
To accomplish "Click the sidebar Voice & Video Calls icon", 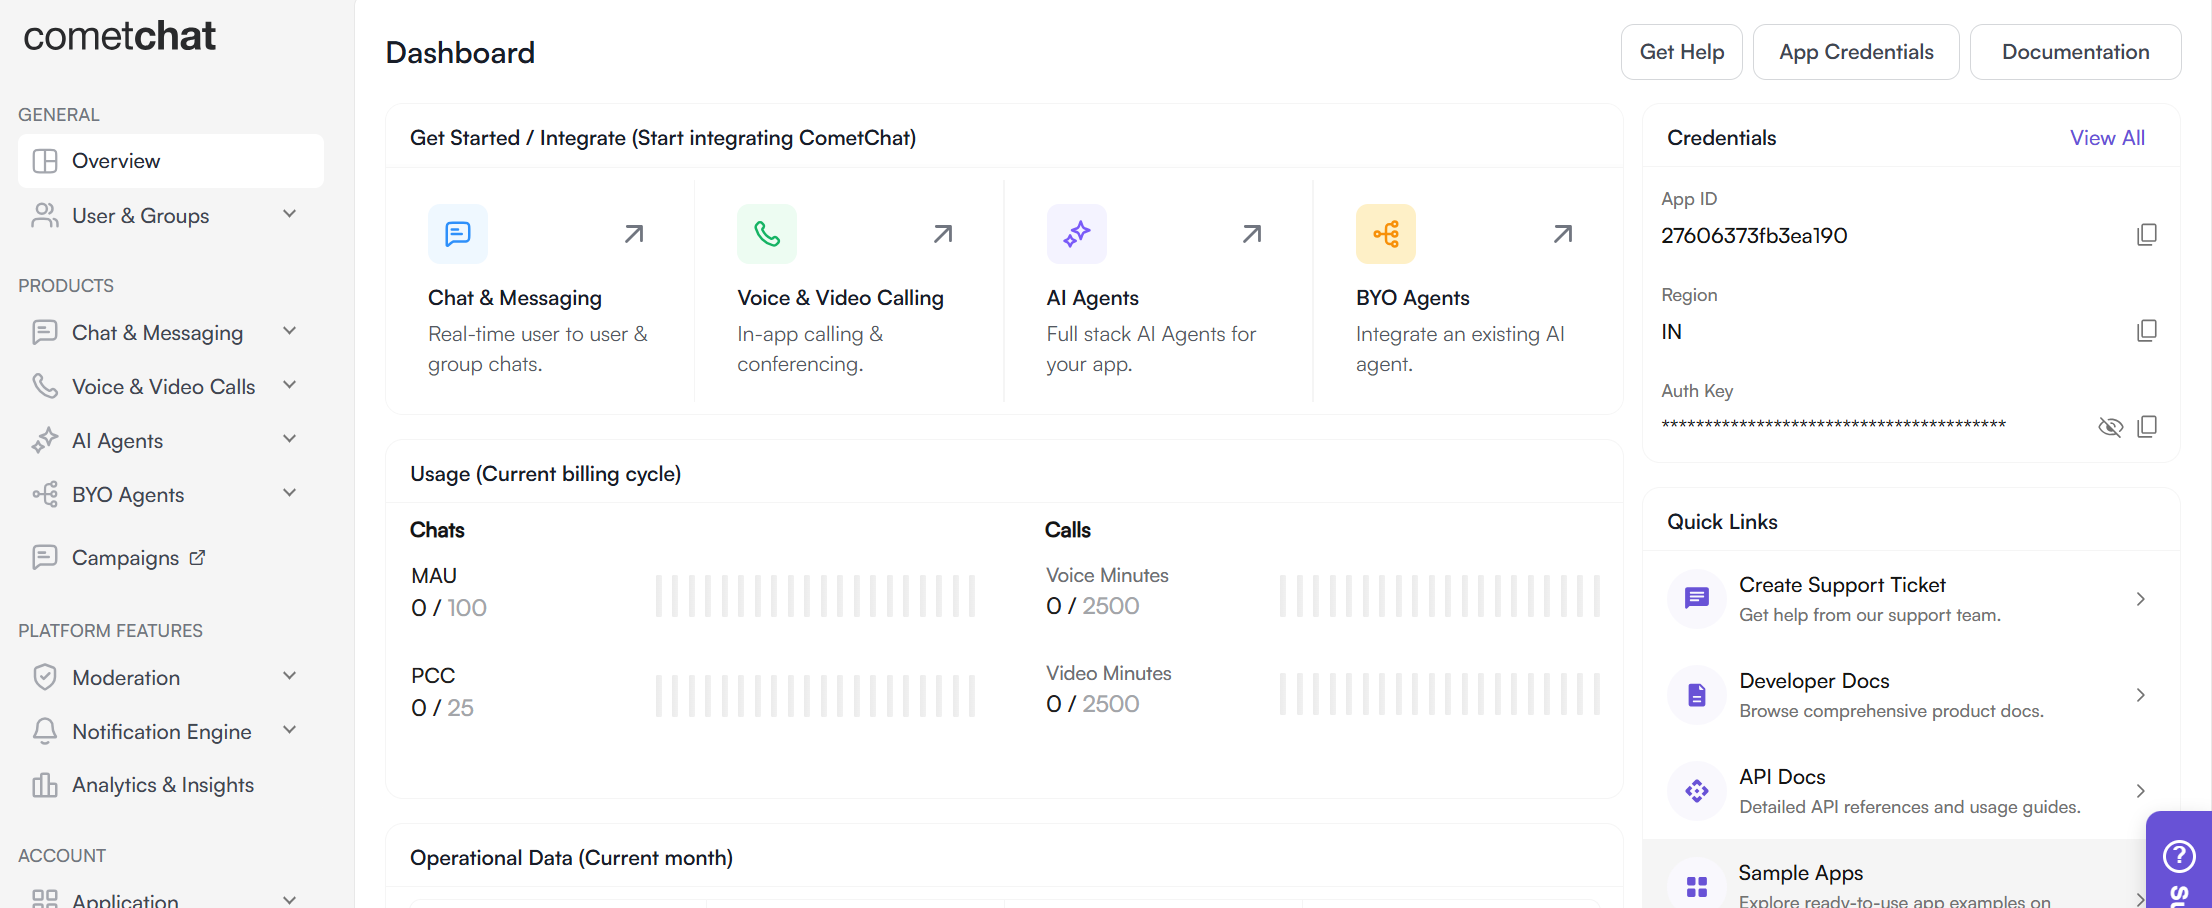I will (45, 386).
